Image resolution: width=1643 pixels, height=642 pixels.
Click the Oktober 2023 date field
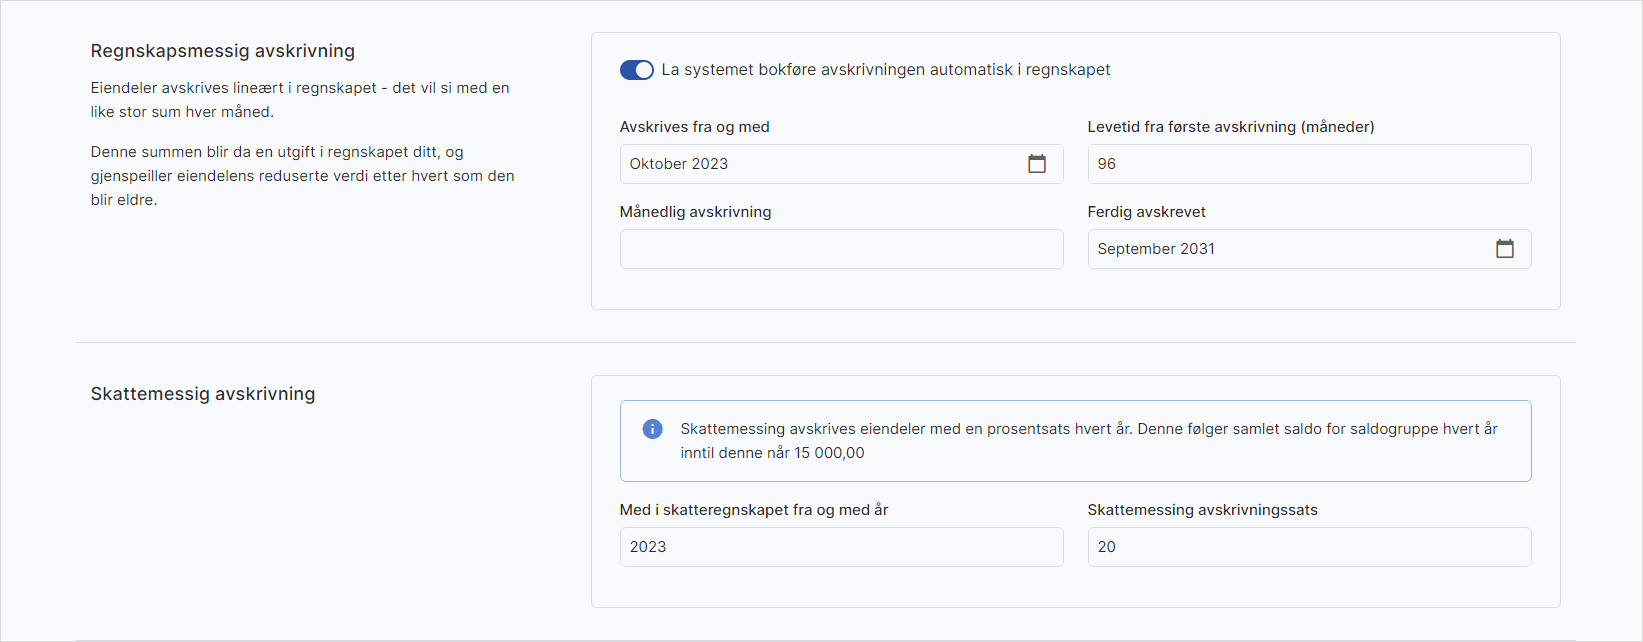point(820,164)
